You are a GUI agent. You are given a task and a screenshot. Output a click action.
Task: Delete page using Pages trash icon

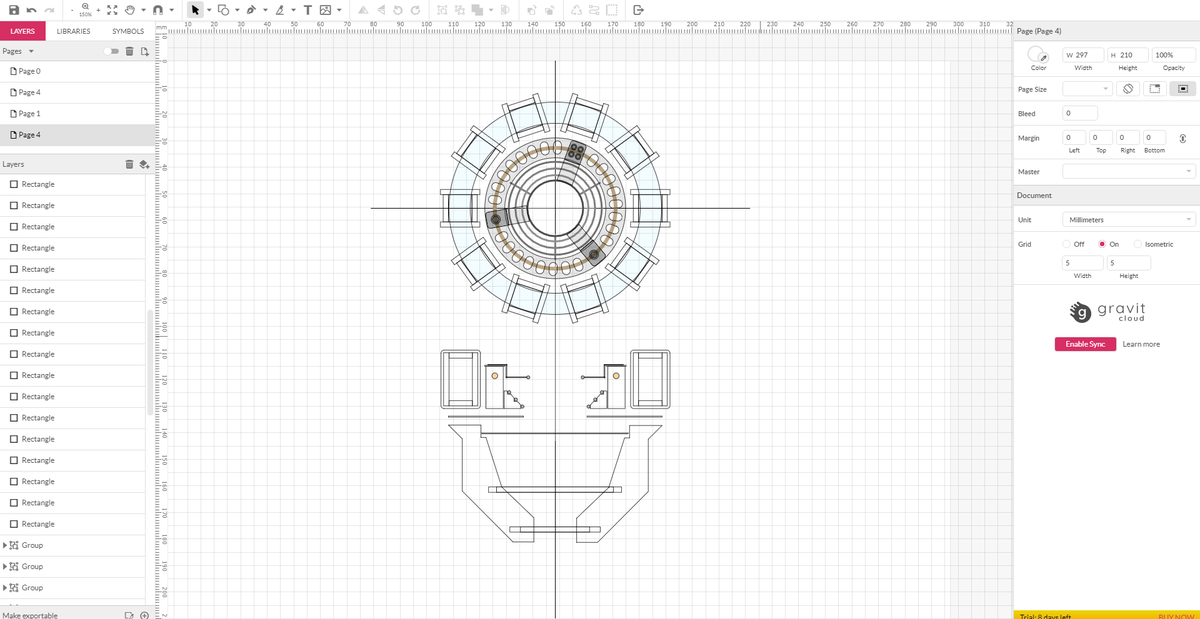tap(129, 51)
